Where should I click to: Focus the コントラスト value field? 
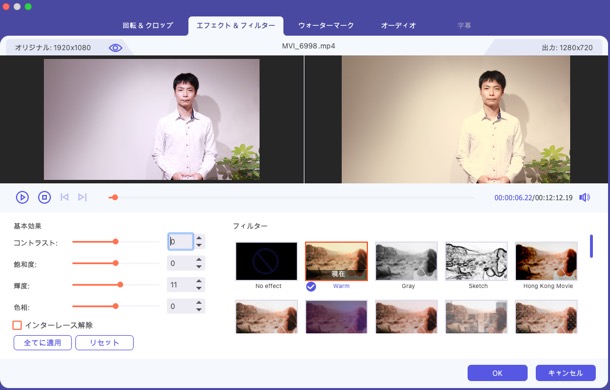pyautogui.click(x=180, y=242)
